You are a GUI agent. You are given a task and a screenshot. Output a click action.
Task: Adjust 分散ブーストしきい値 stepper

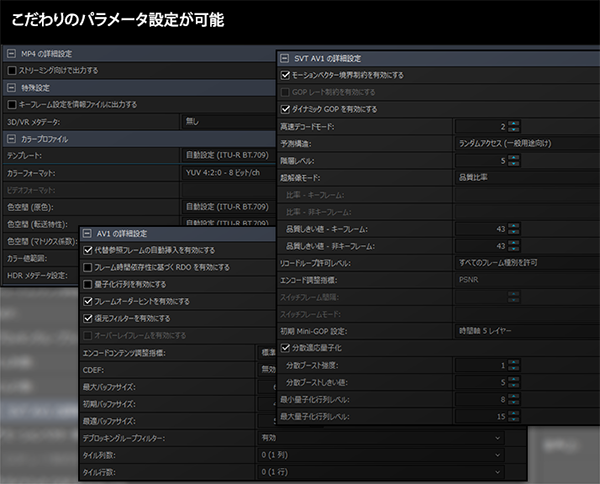click(x=514, y=382)
